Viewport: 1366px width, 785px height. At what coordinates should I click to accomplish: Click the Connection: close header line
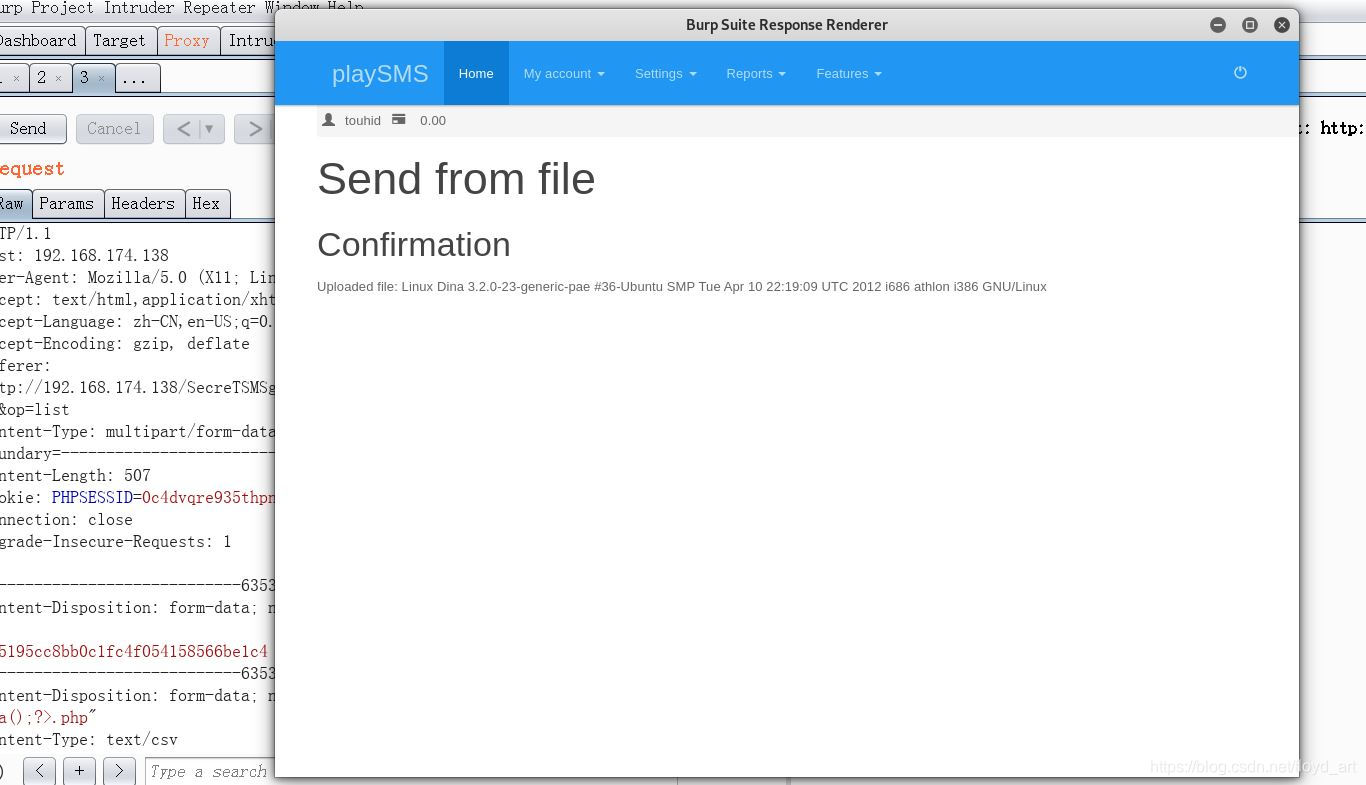pos(66,520)
